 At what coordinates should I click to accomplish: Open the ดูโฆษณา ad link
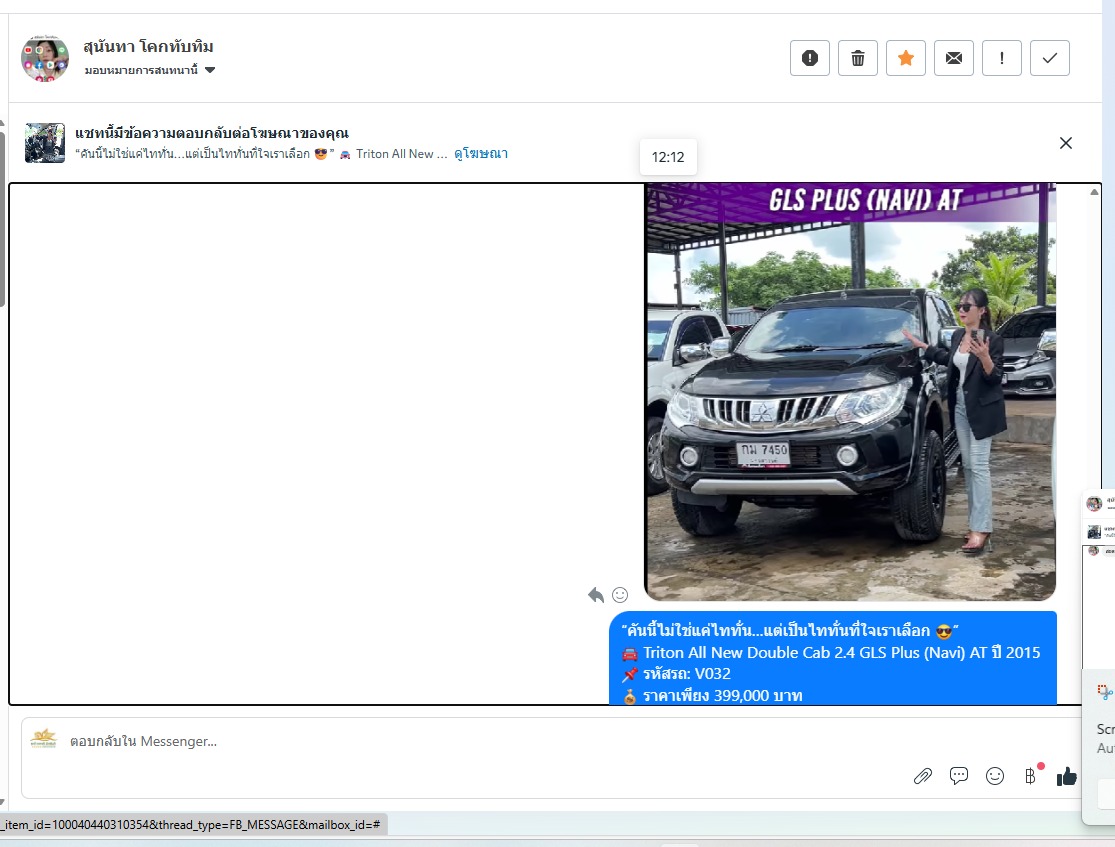click(x=481, y=154)
